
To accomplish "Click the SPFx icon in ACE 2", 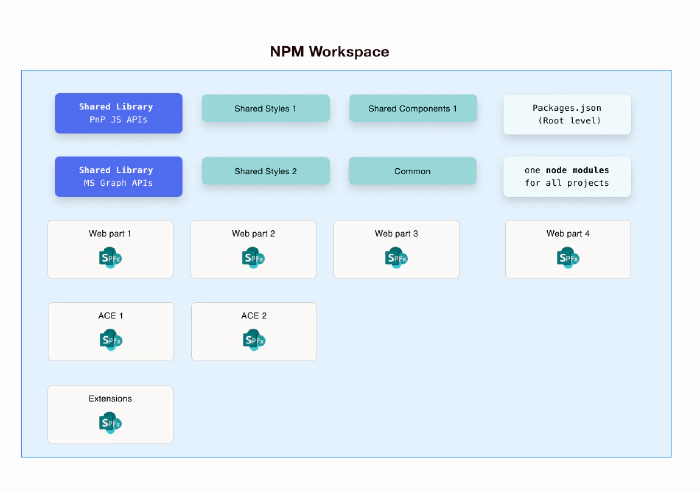I will [253, 339].
